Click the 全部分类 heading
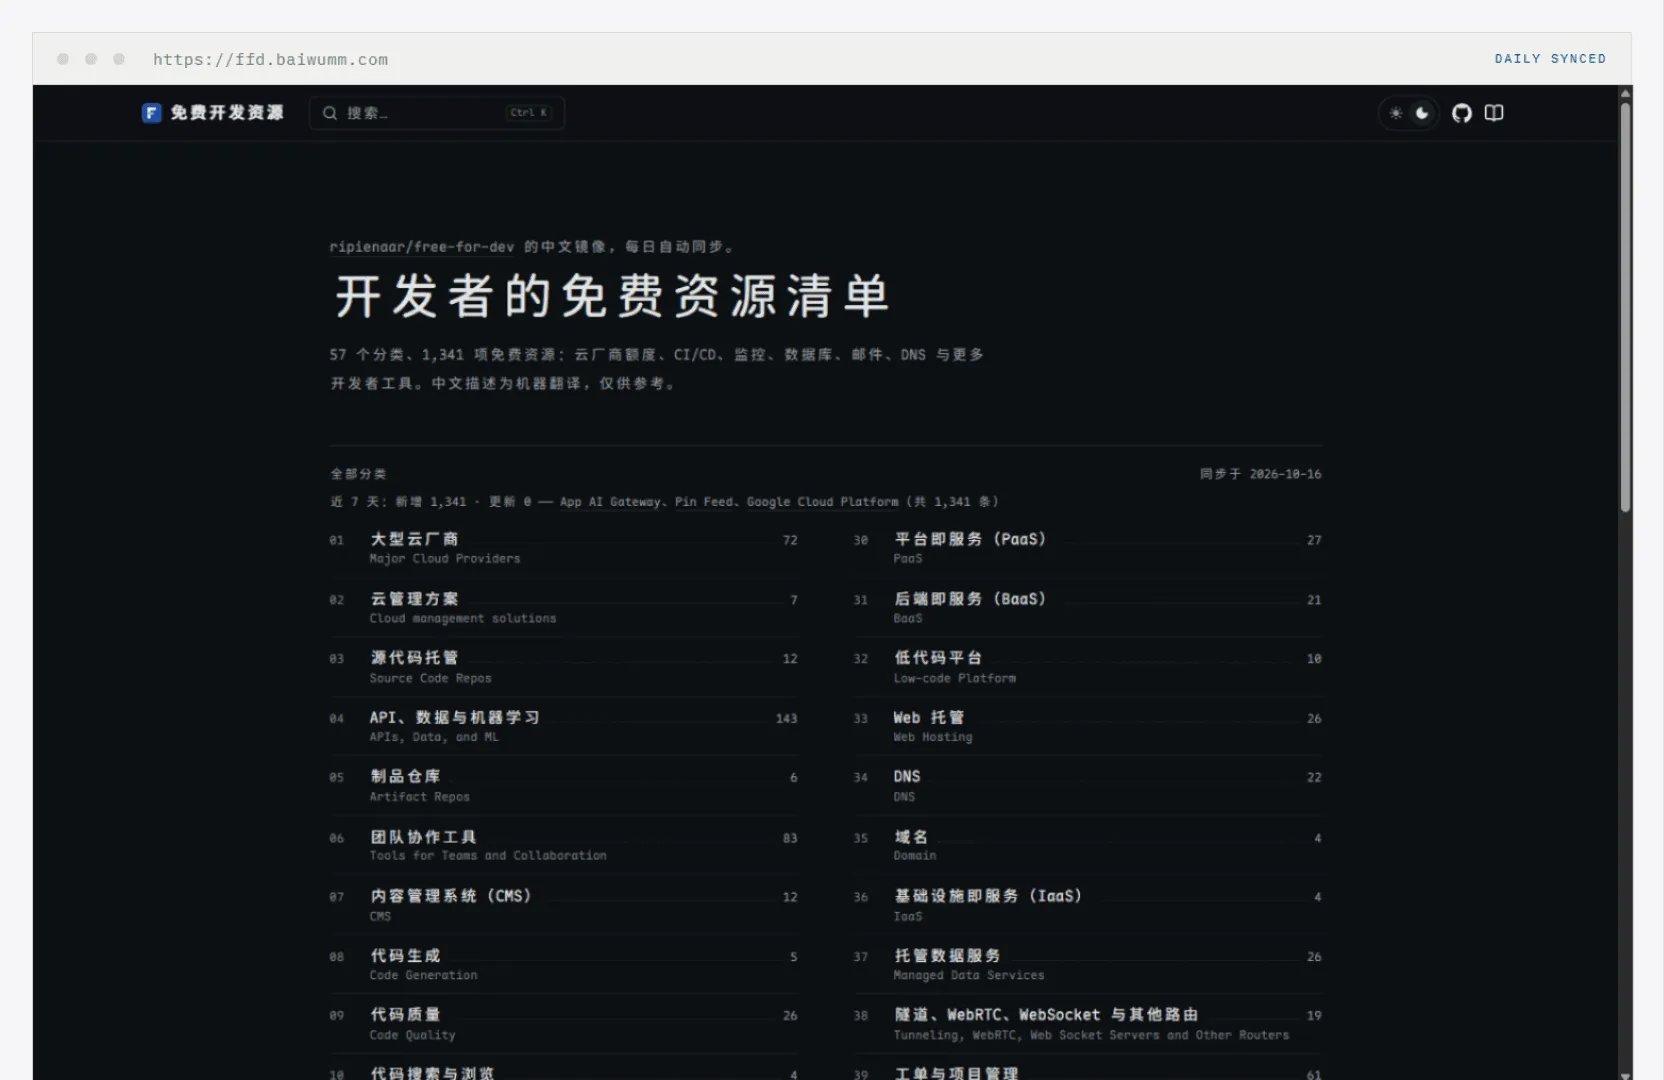 tap(358, 474)
